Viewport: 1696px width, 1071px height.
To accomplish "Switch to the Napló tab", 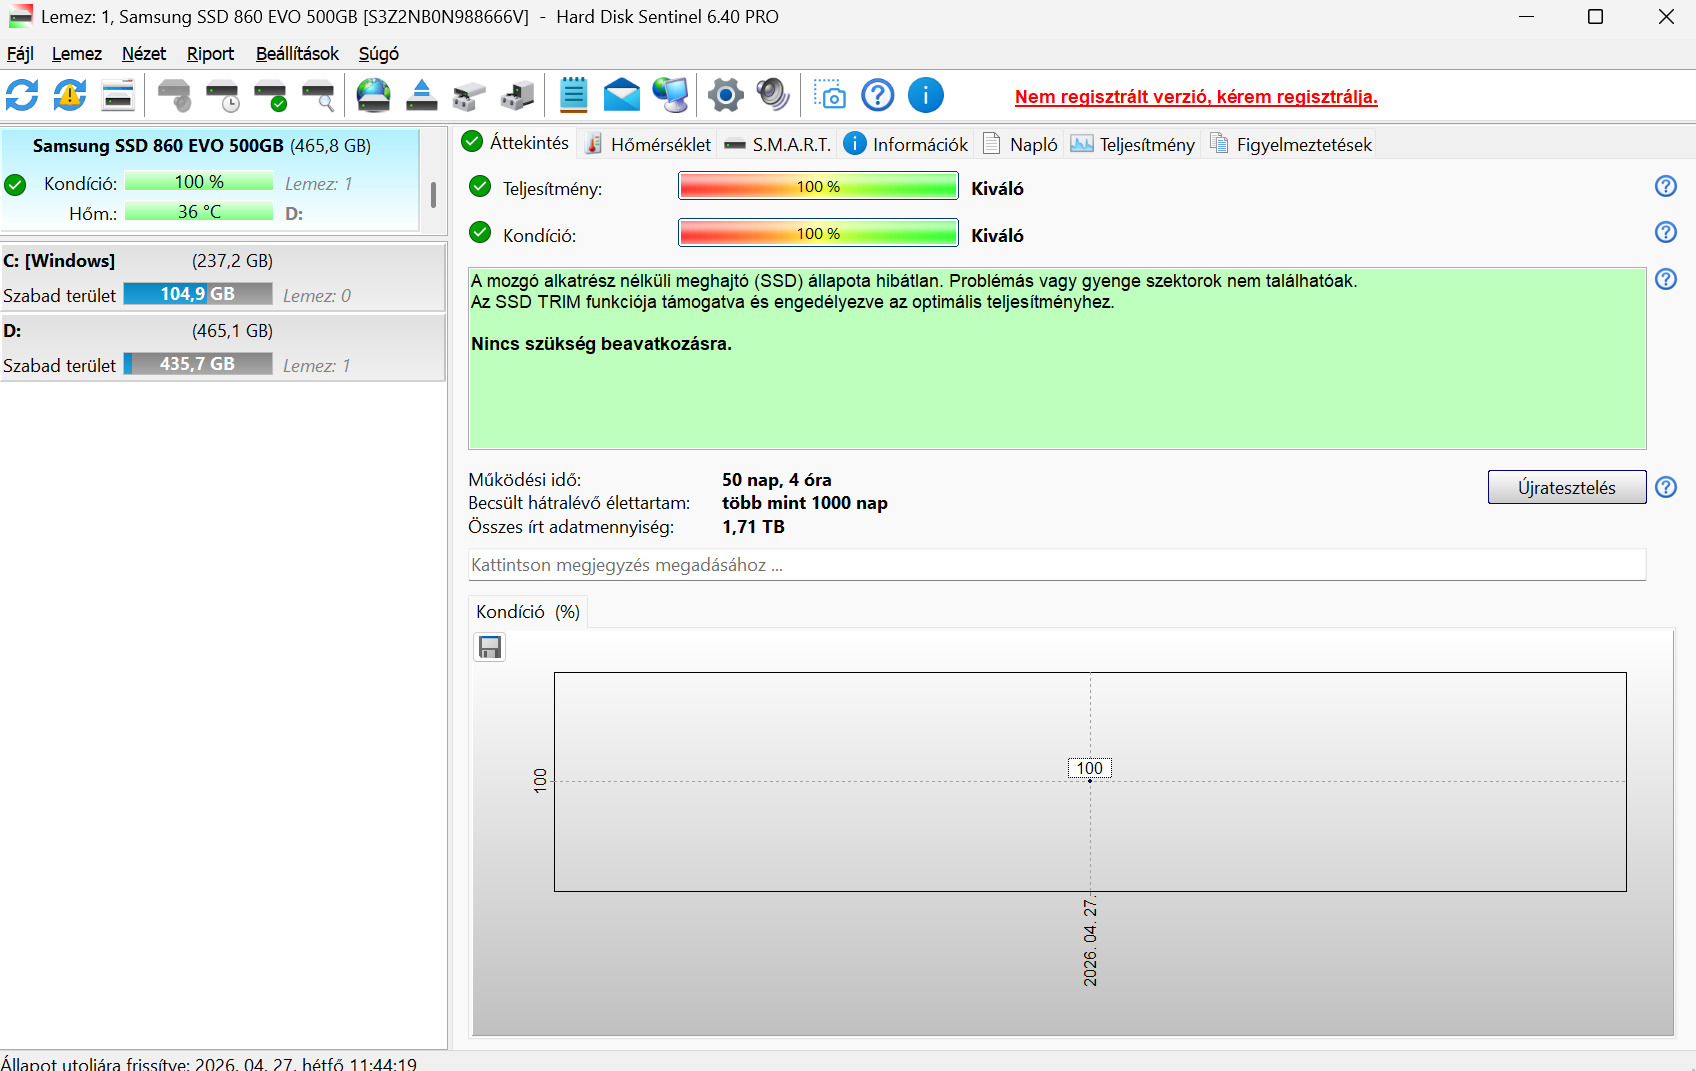I will point(1020,145).
